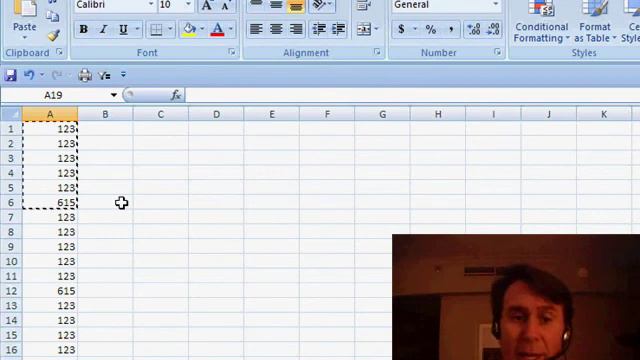This screenshot has height=360, width=640.
Task: Open the Number dialog launcher
Action: pyautogui.click(x=498, y=52)
